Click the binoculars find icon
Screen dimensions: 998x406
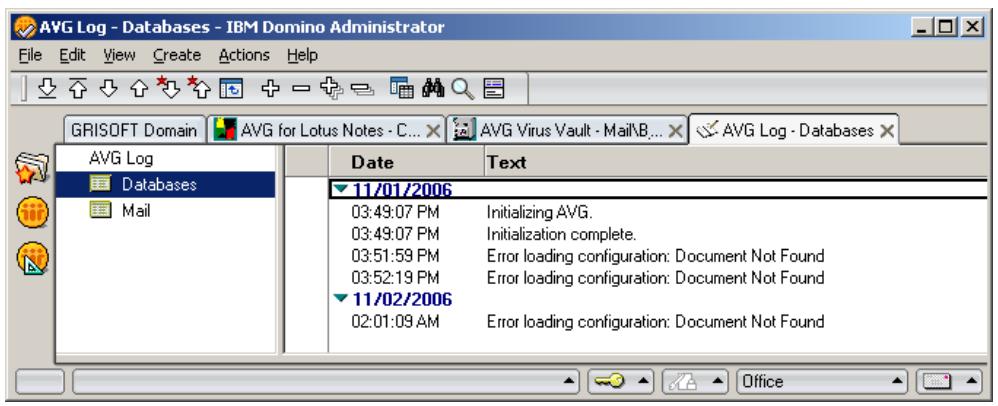433,88
